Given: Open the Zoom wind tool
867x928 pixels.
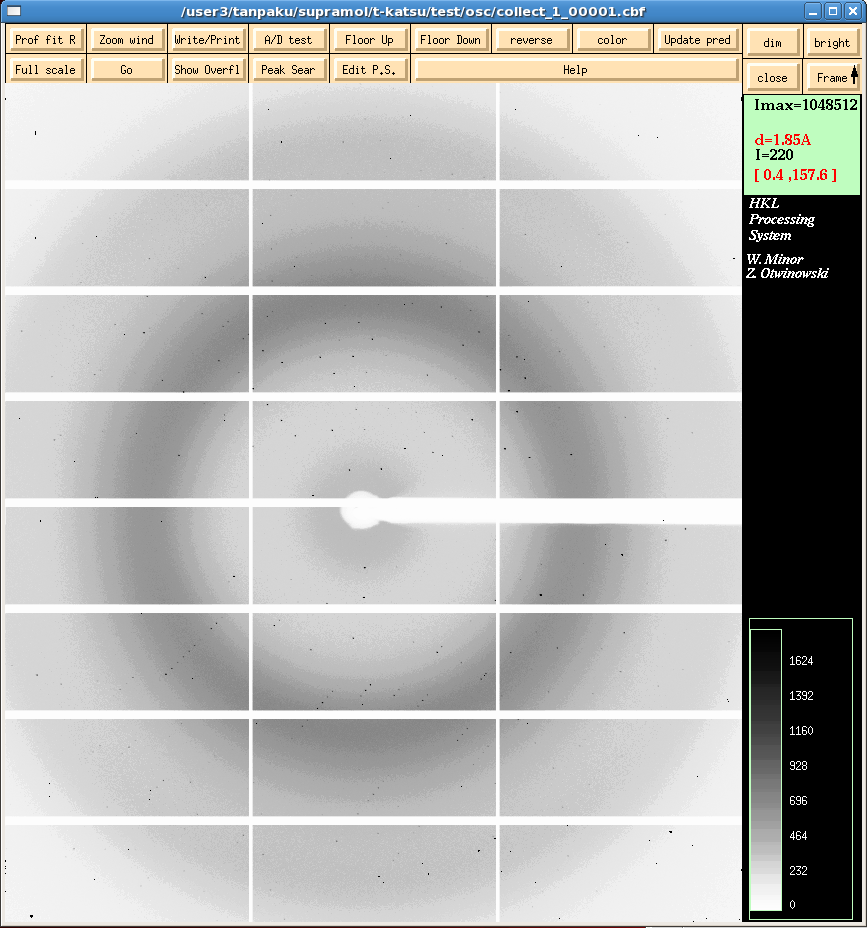Looking at the screenshot, I should click(x=127, y=40).
